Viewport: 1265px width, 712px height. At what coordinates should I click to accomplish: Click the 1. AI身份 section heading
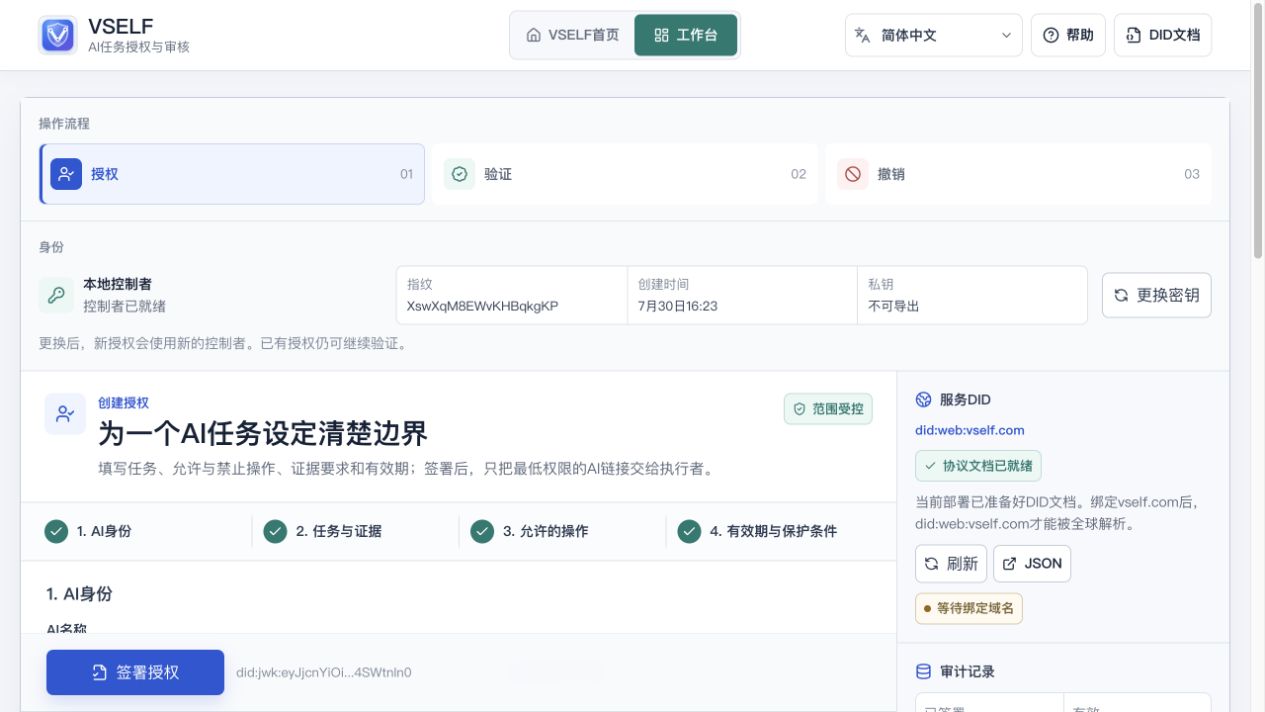click(79, 594)
